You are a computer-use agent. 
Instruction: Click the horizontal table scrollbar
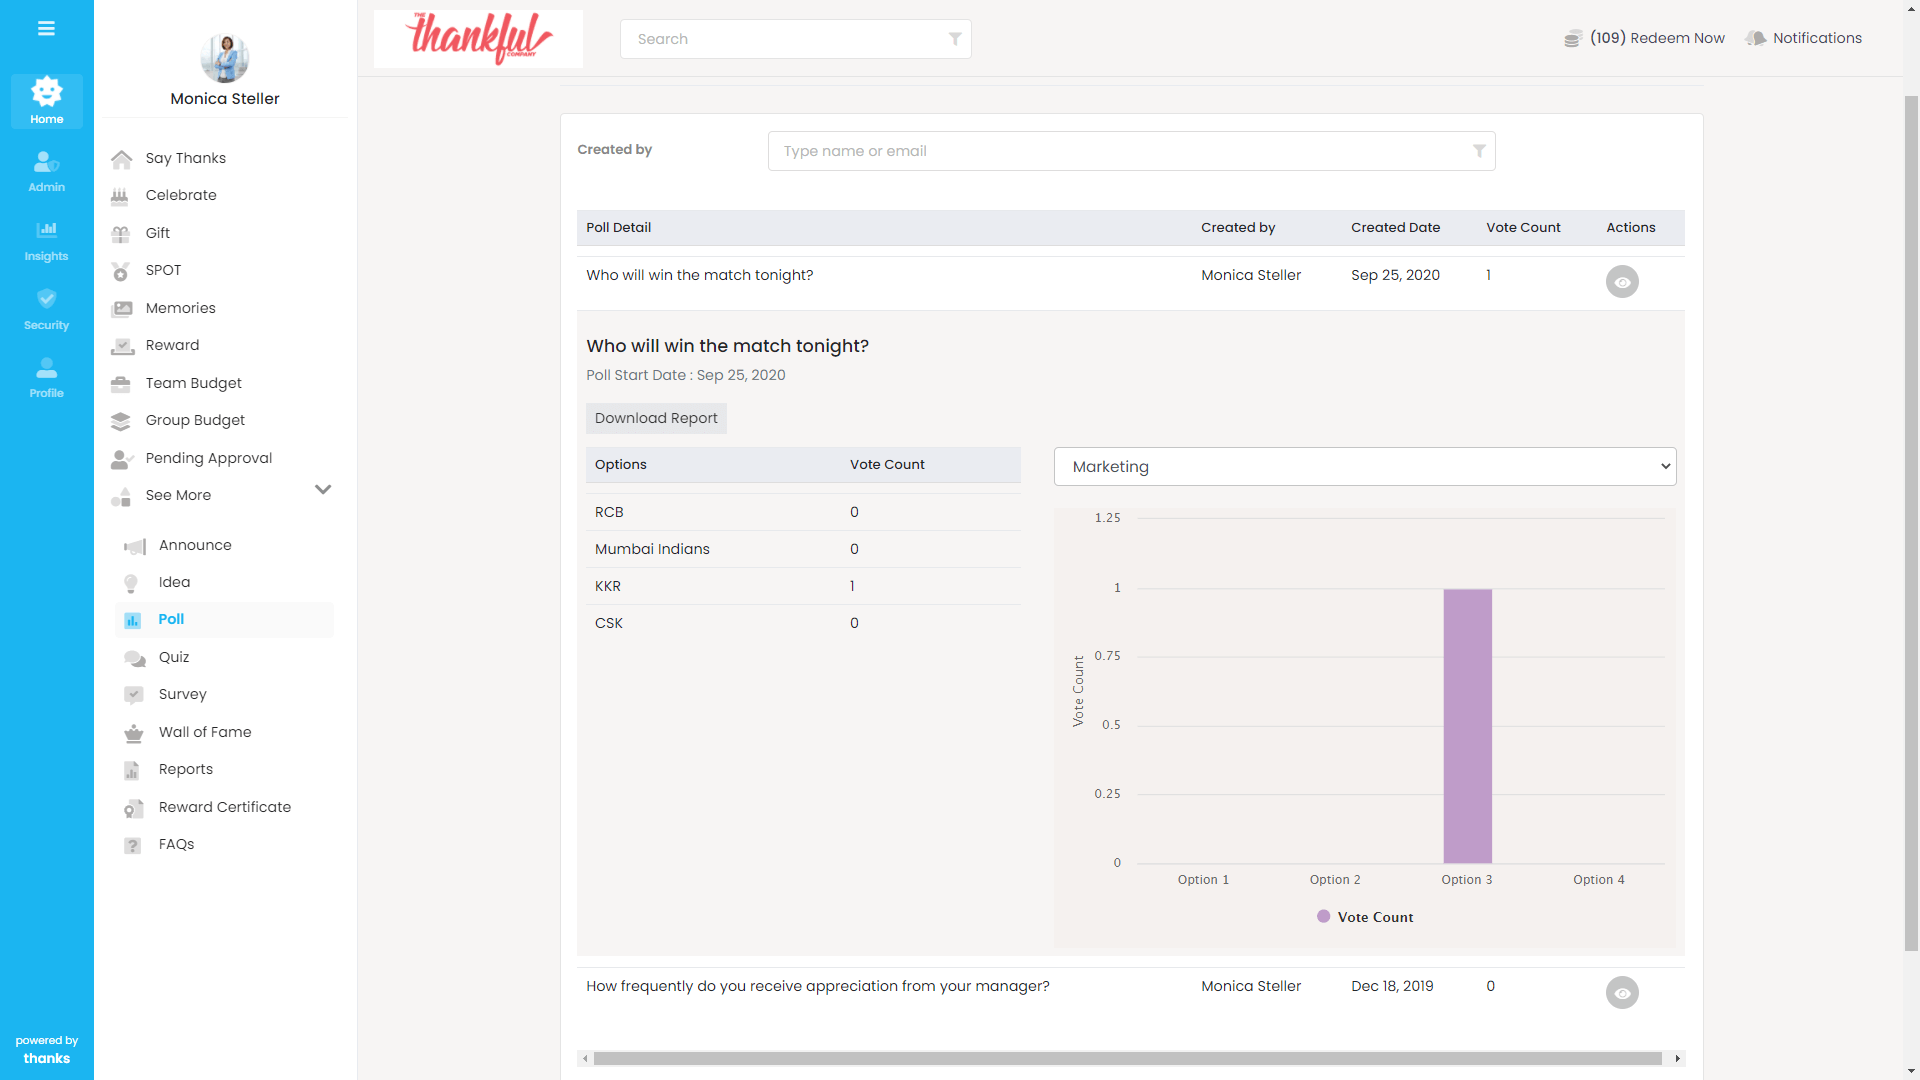[1127, 1058]
